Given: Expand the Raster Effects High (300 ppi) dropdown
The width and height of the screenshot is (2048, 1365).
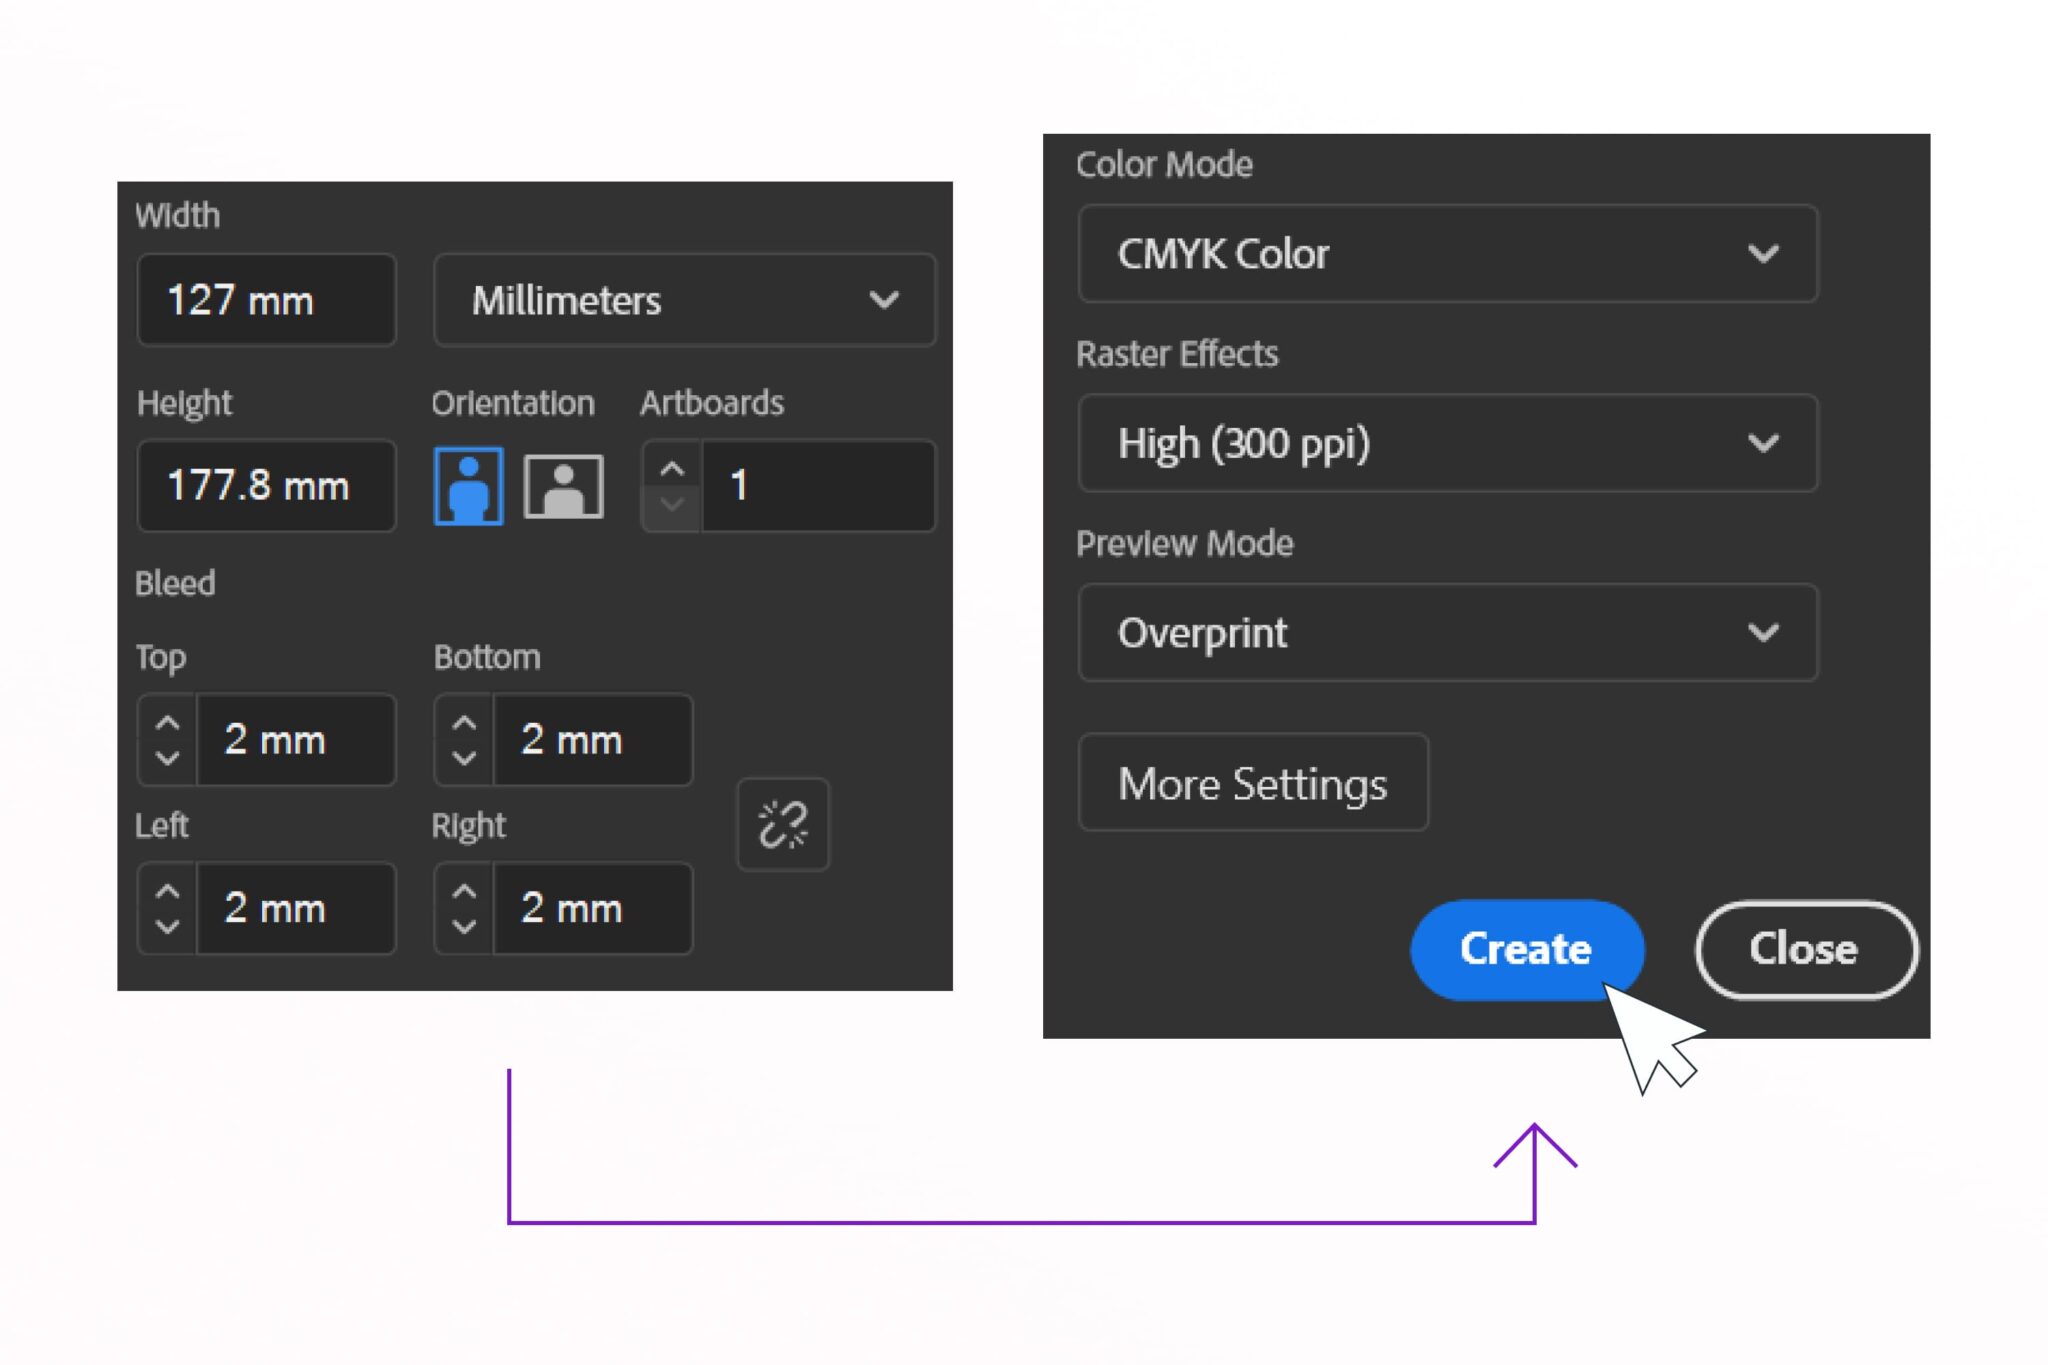Looking at the screenshot, I should (1447, 443).
